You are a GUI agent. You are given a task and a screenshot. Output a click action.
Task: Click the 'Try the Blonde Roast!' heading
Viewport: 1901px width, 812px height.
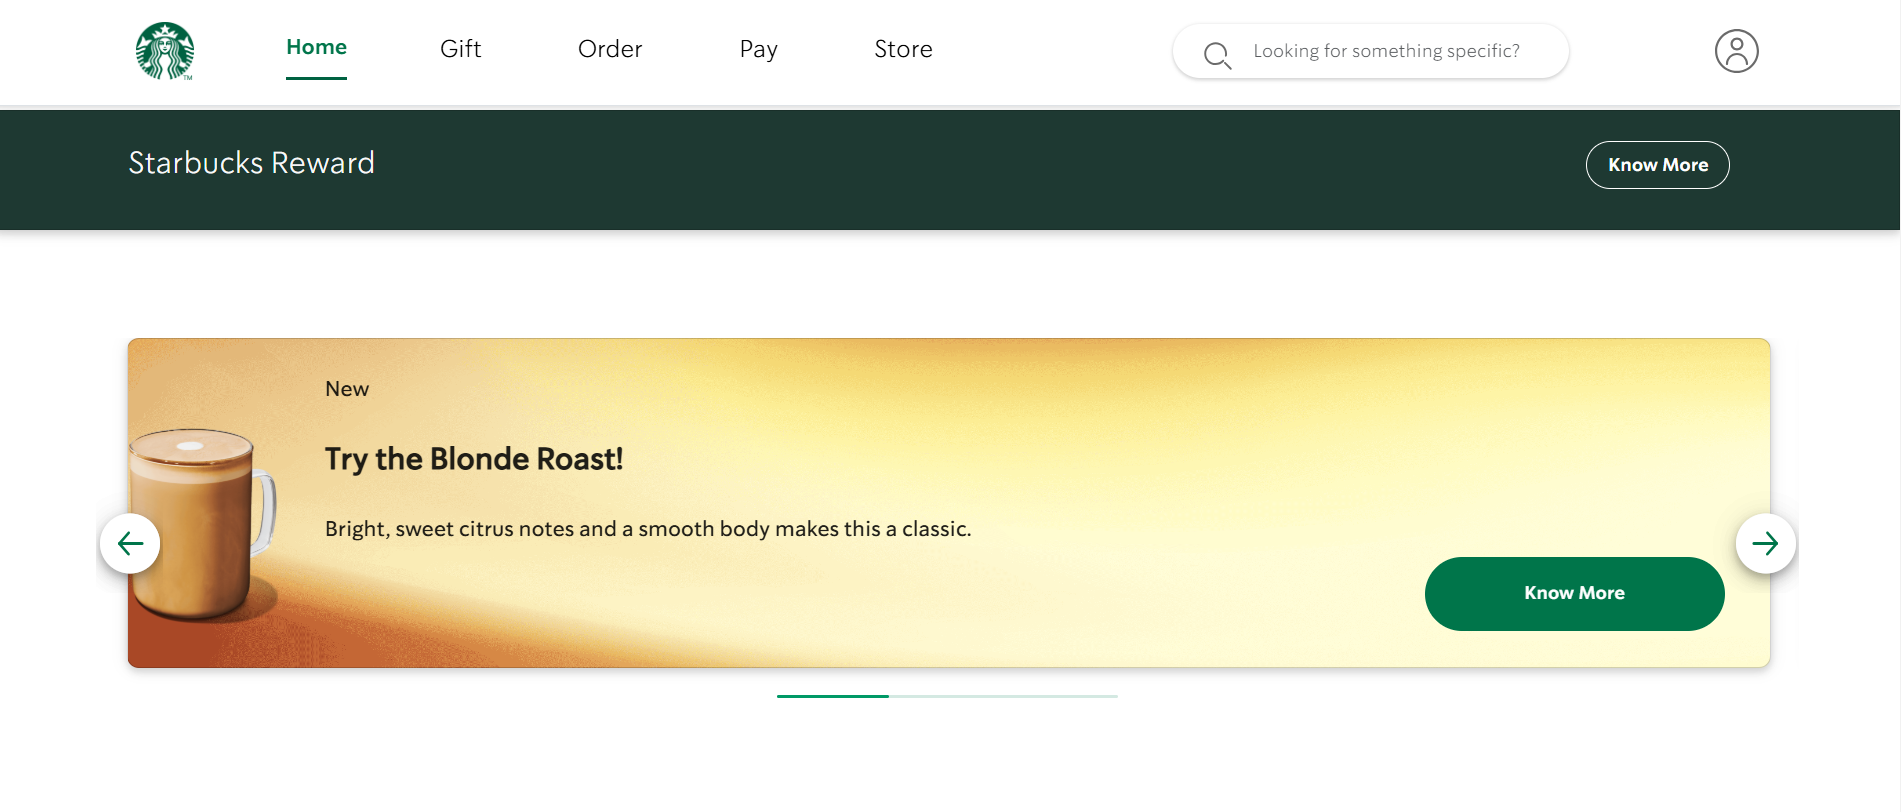(474, 459)
